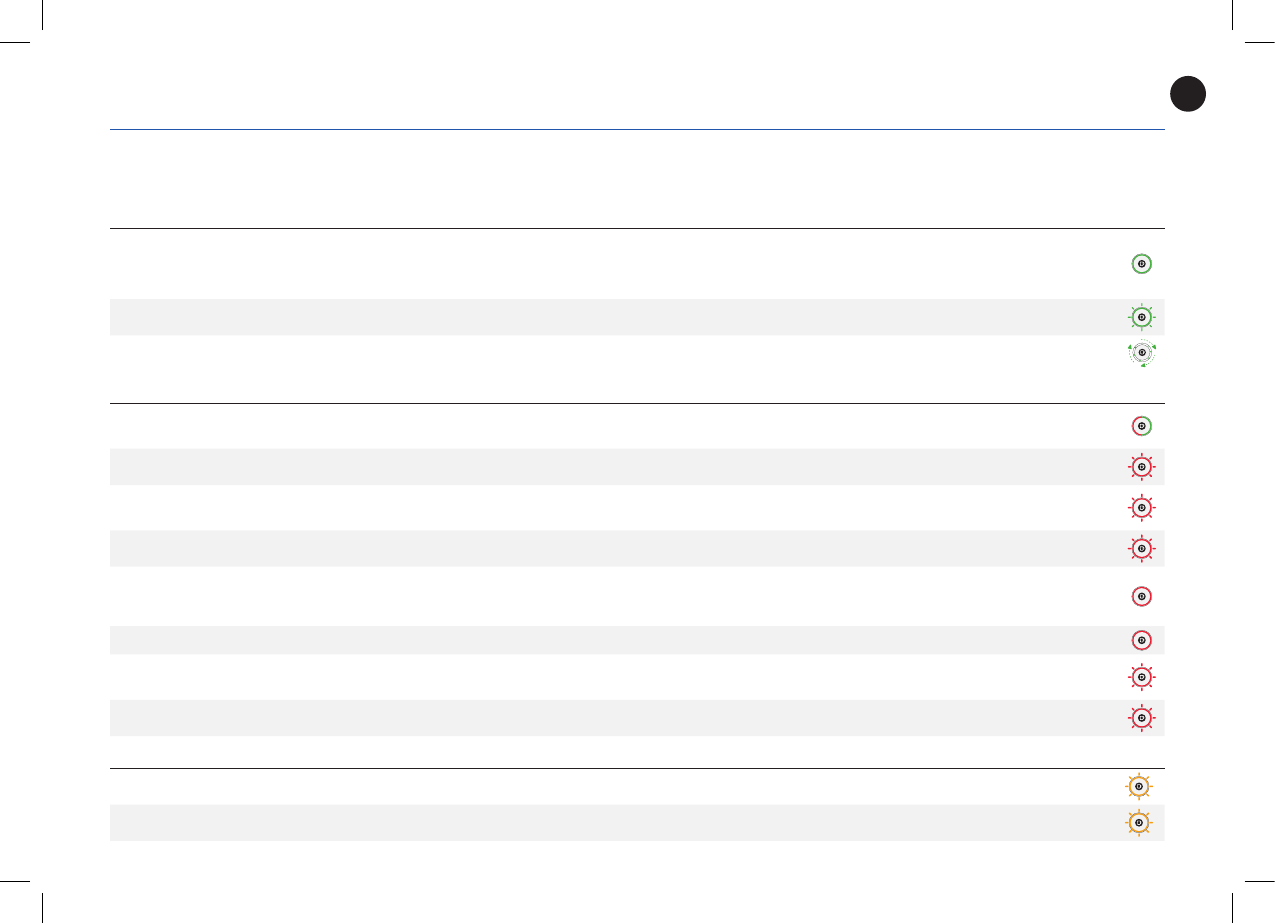
Task: Click the first flashing red power icon
Action: coord(1141,467)
